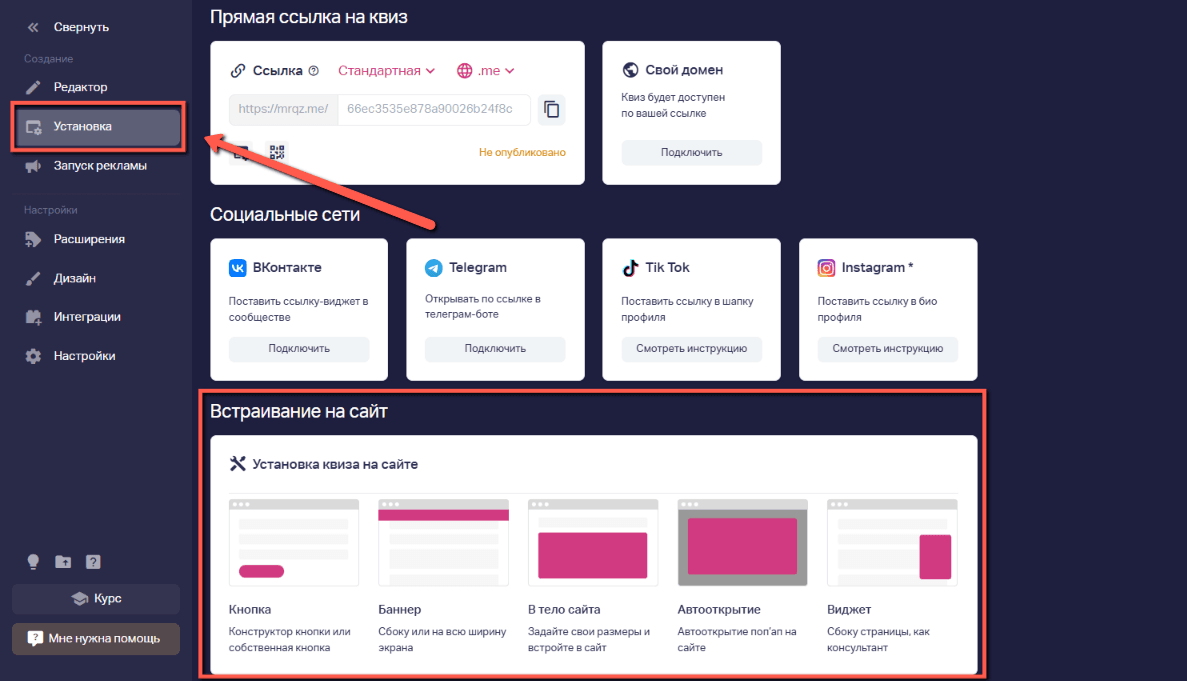Viewport: 1187px width, 681px height.
Task: Click Мне нужна помощь button
Action: [x=96, y=639]
